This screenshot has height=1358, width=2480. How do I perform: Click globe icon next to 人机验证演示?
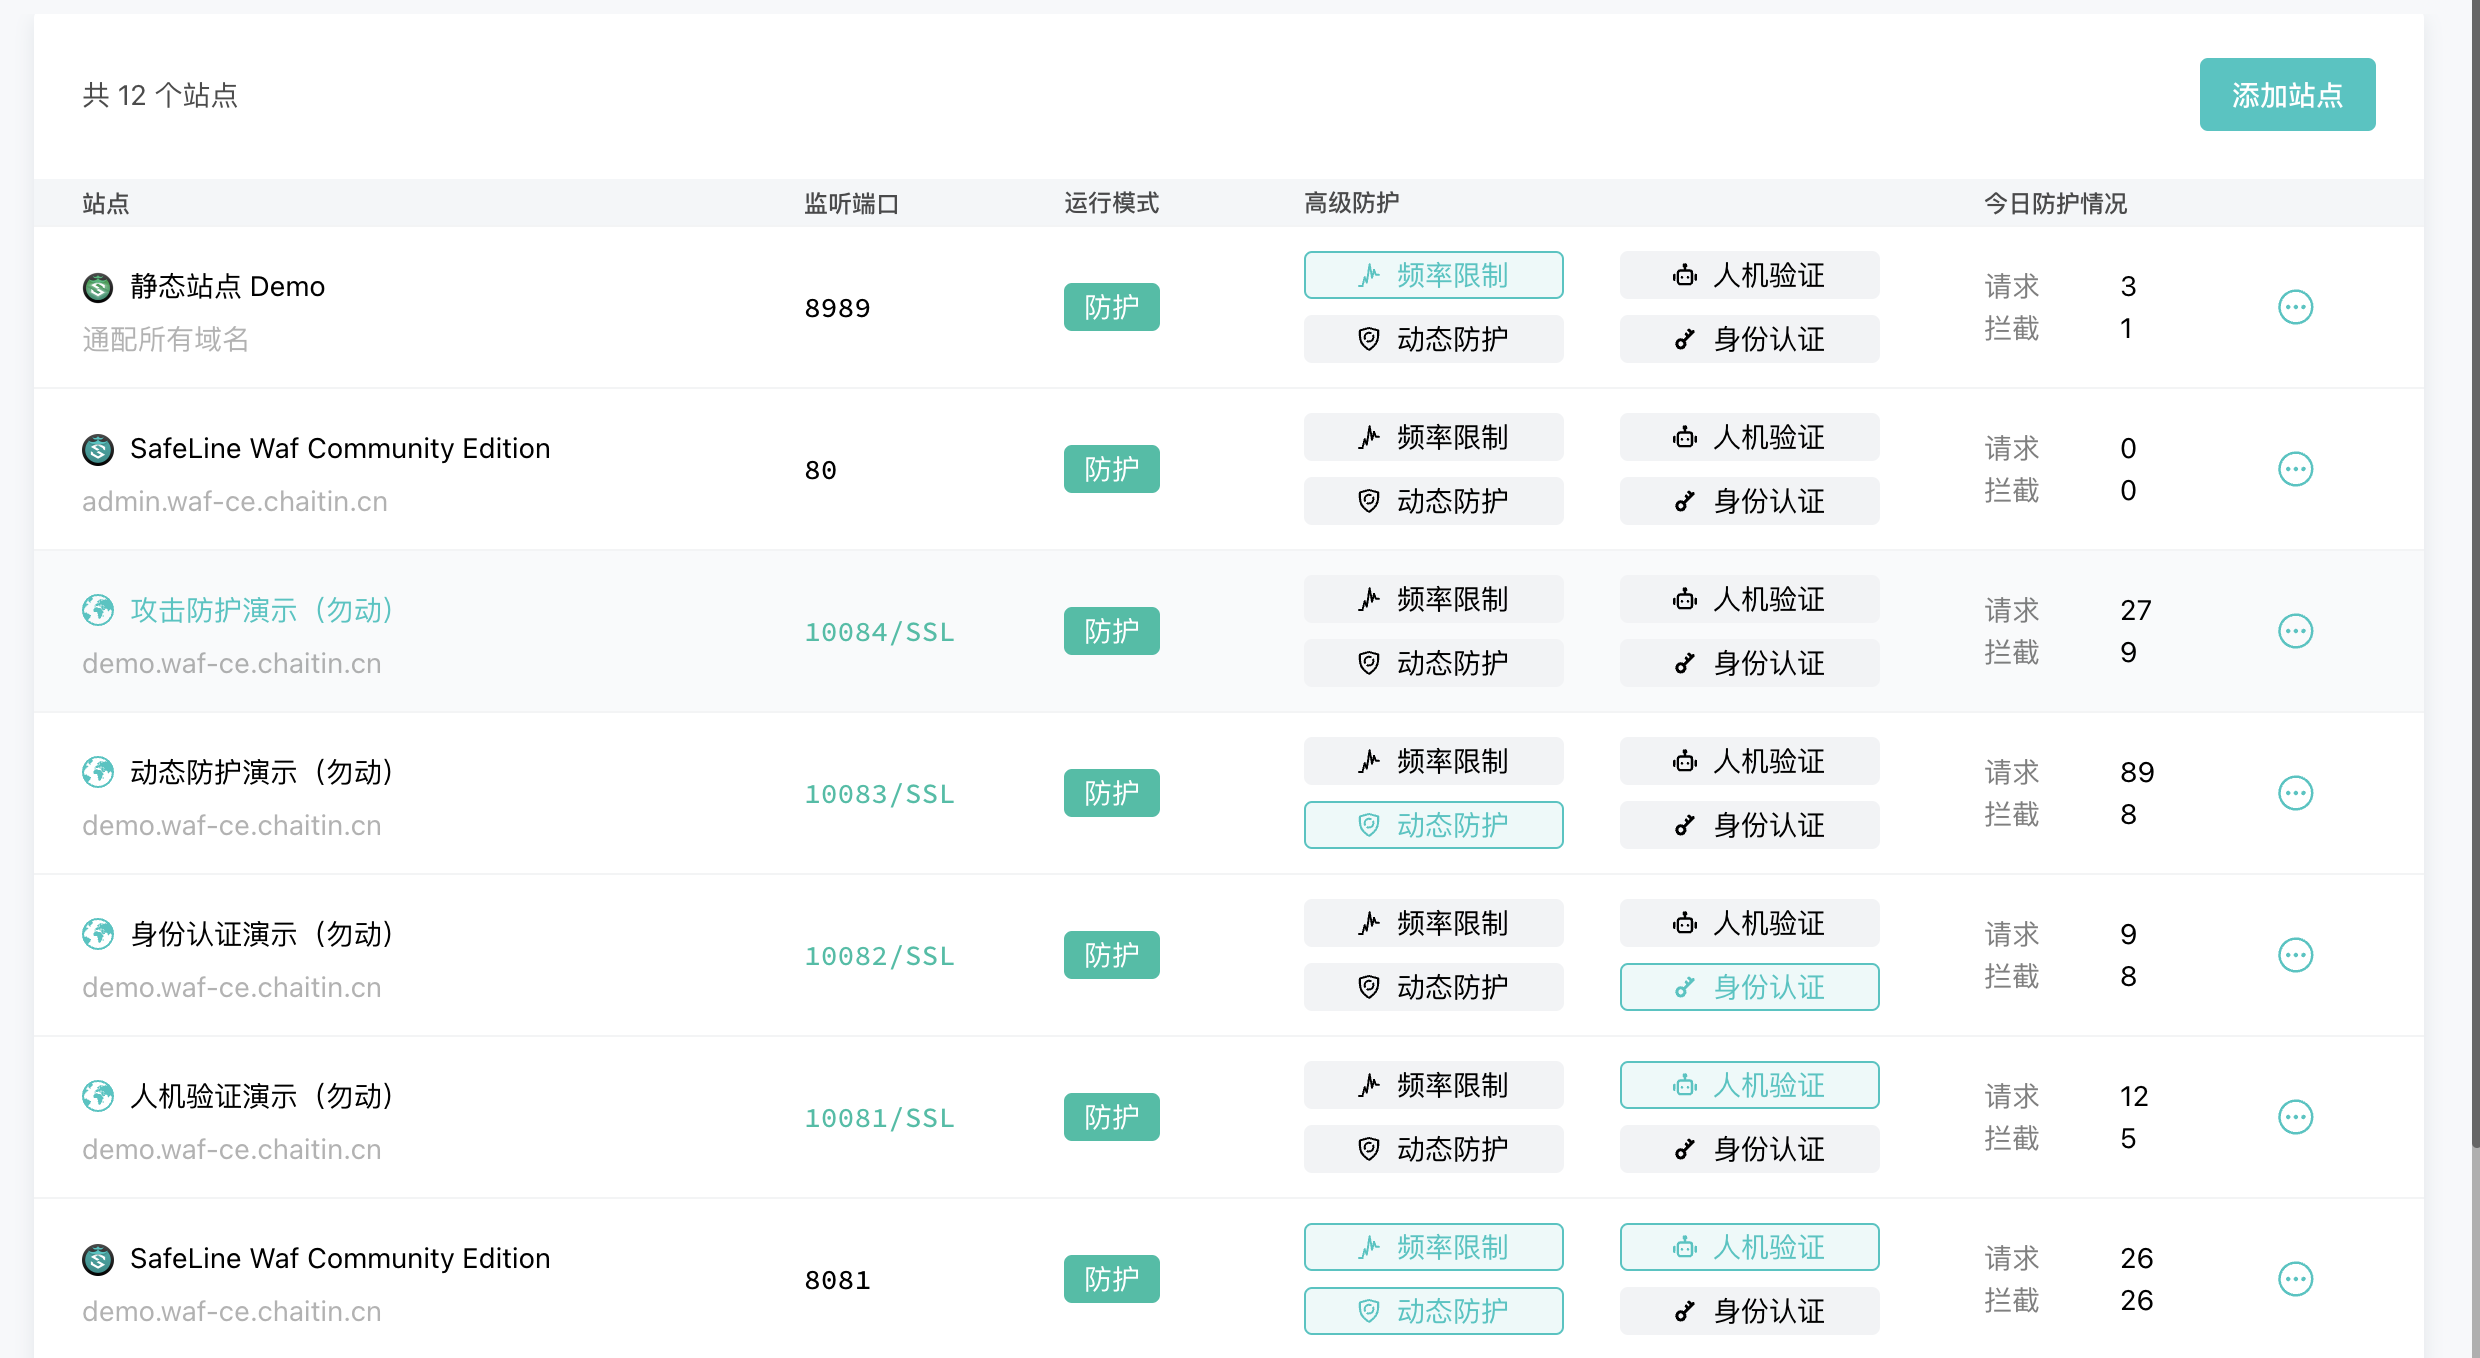click(x=98, y=1096)
